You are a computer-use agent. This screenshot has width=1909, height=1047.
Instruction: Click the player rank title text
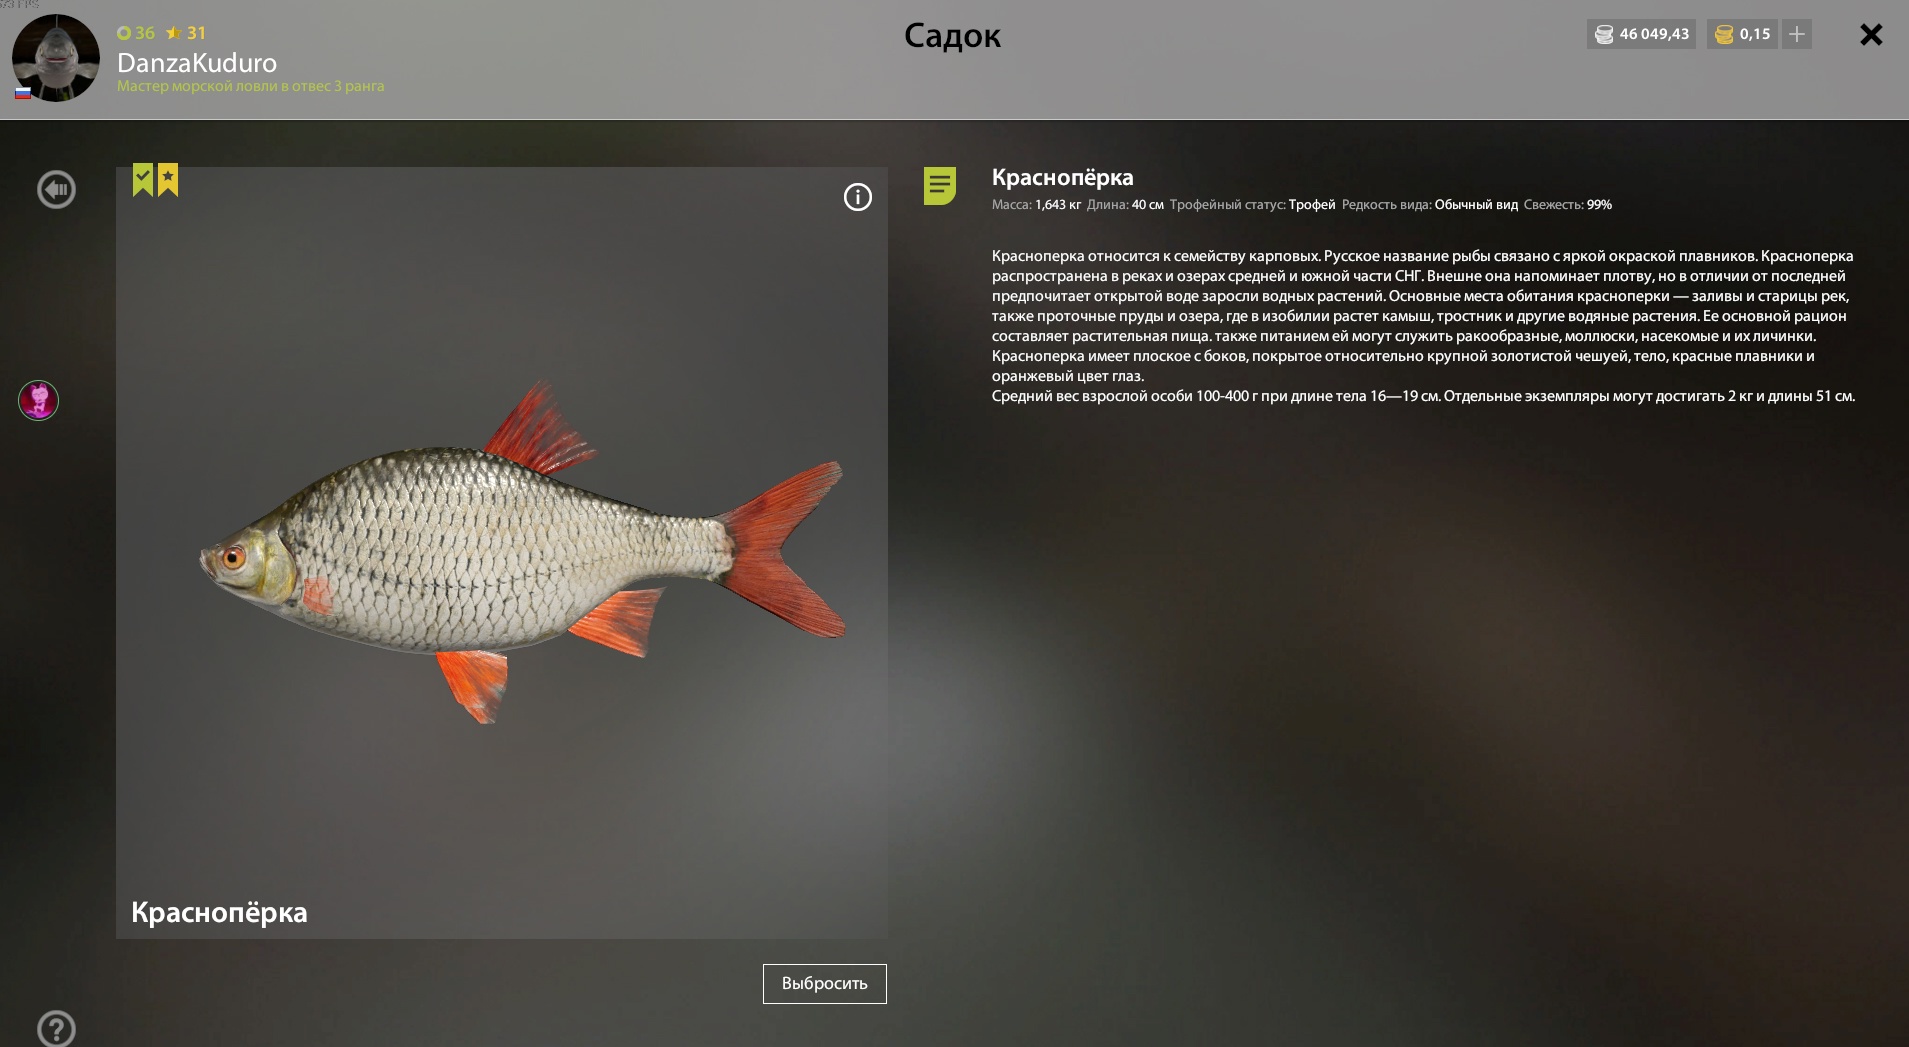(x=251, y=86)
